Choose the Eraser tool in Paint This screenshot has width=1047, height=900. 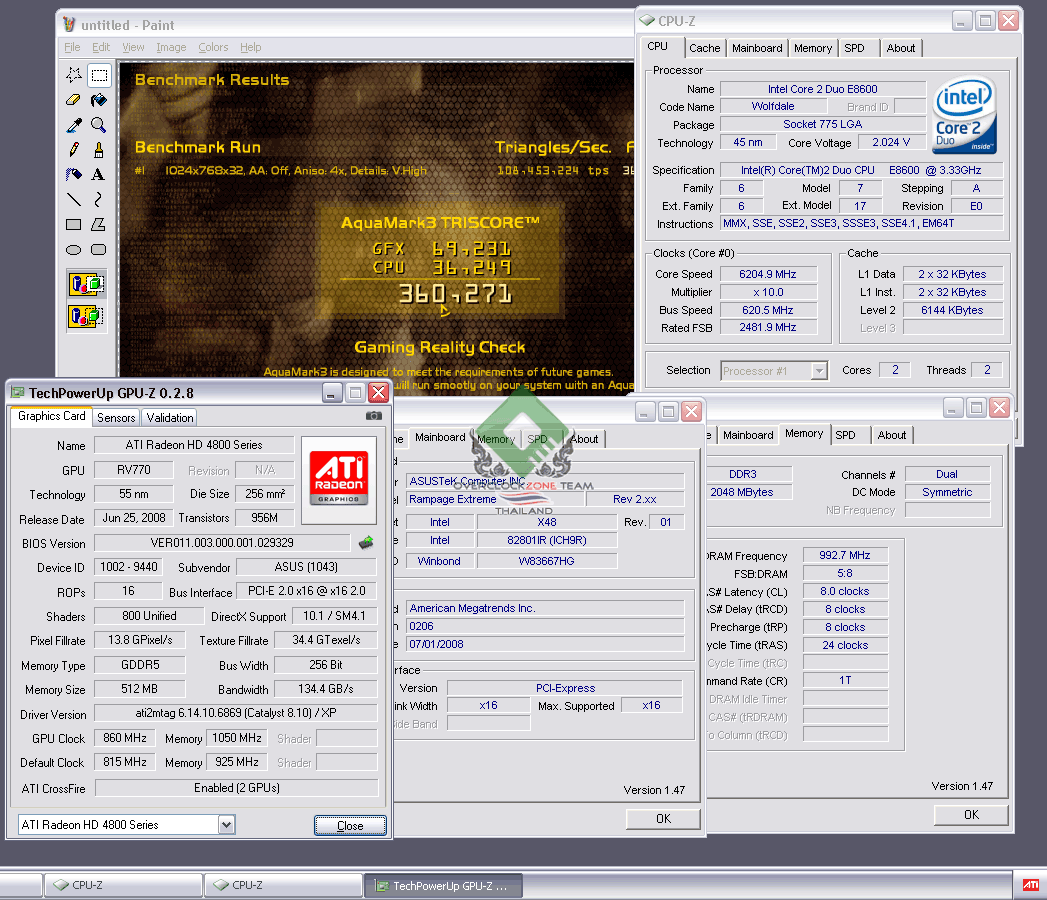[74, 100]
